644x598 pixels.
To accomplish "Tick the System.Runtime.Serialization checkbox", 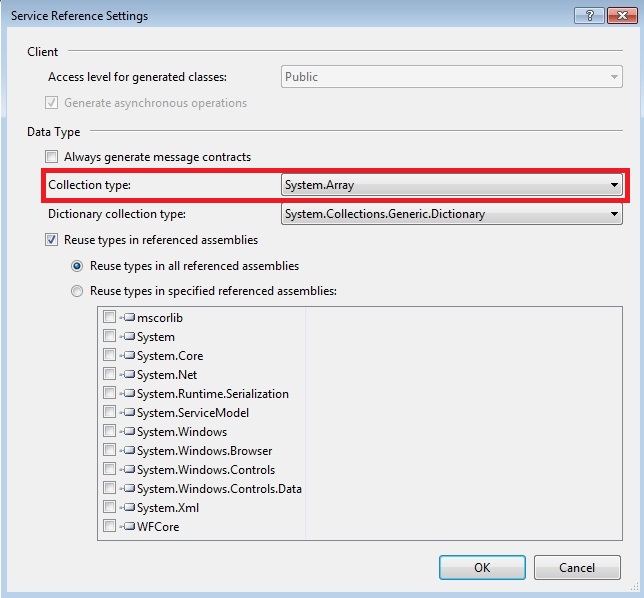I will (109, 394).
